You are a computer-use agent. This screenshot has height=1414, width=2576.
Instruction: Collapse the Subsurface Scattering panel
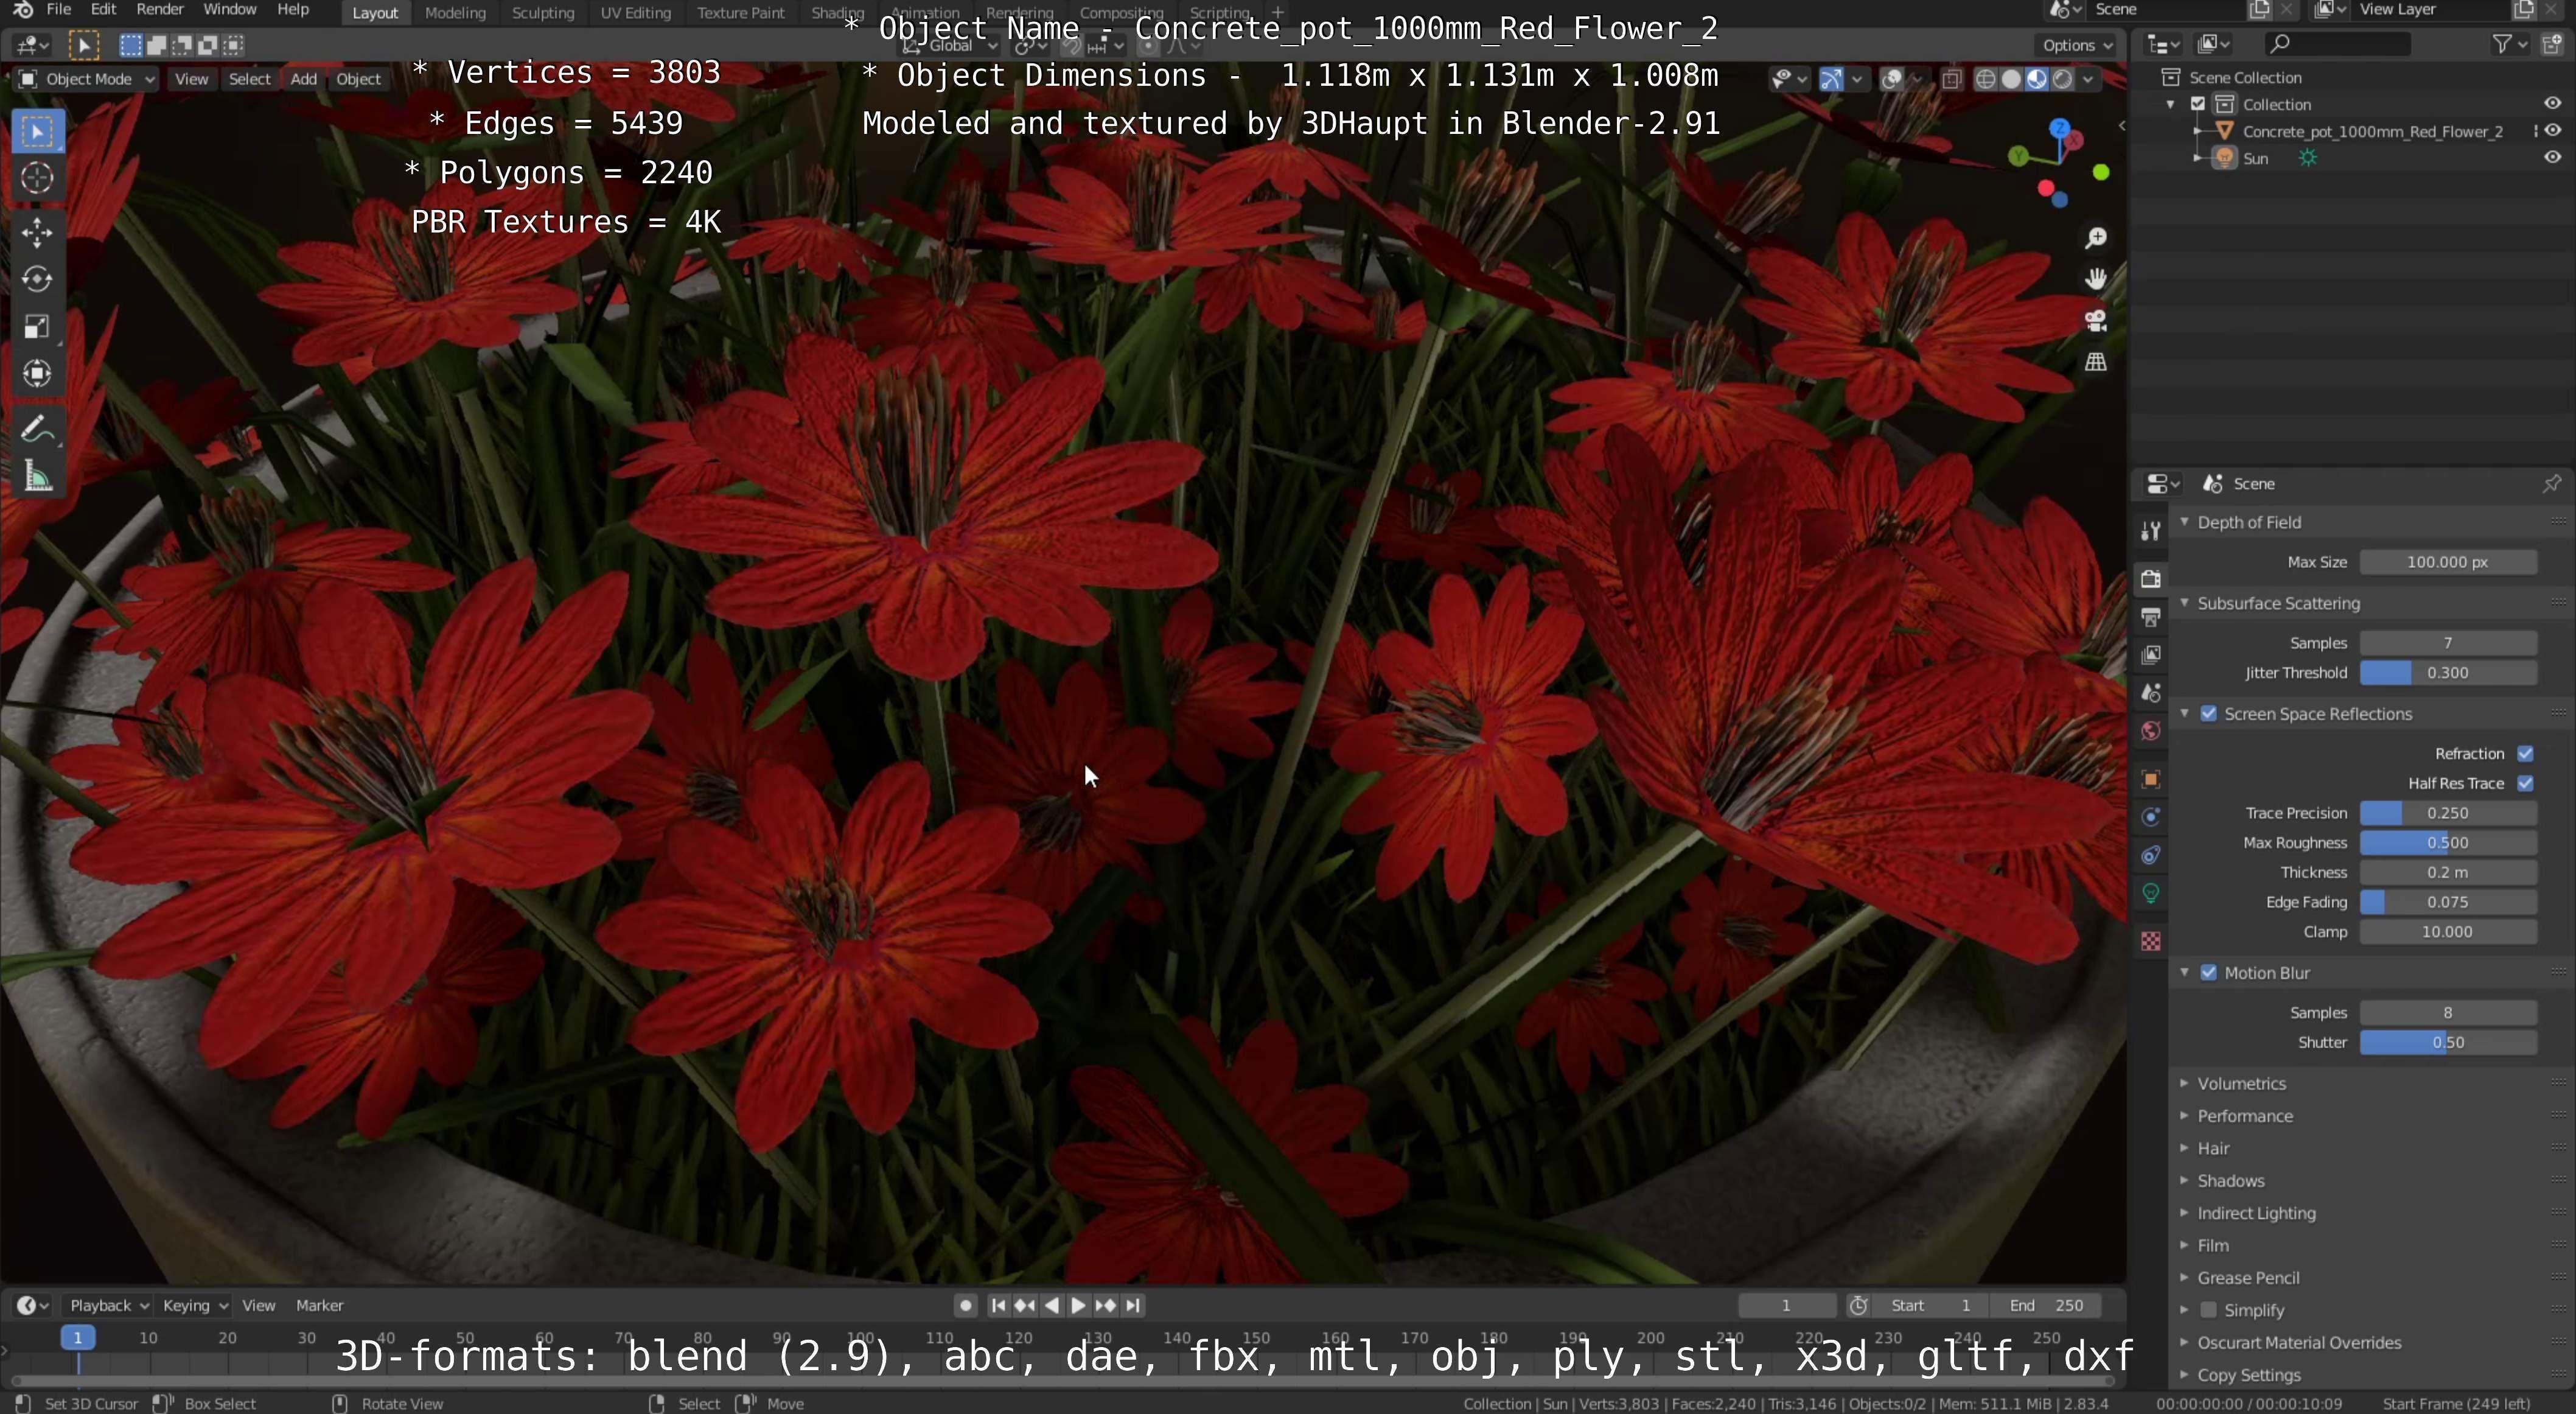(x=2184, y=603)
